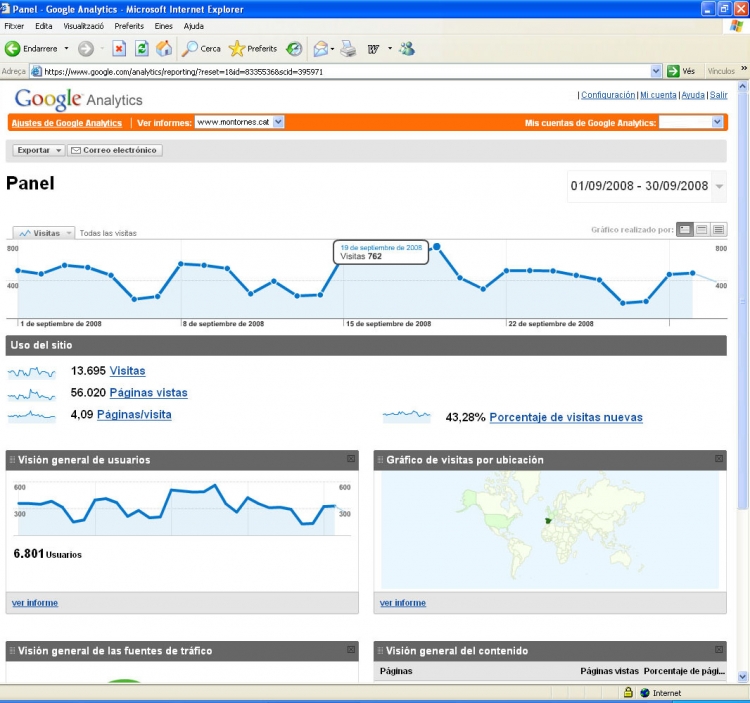
Task: Click the Ayuda link
Action: [693, 95]
